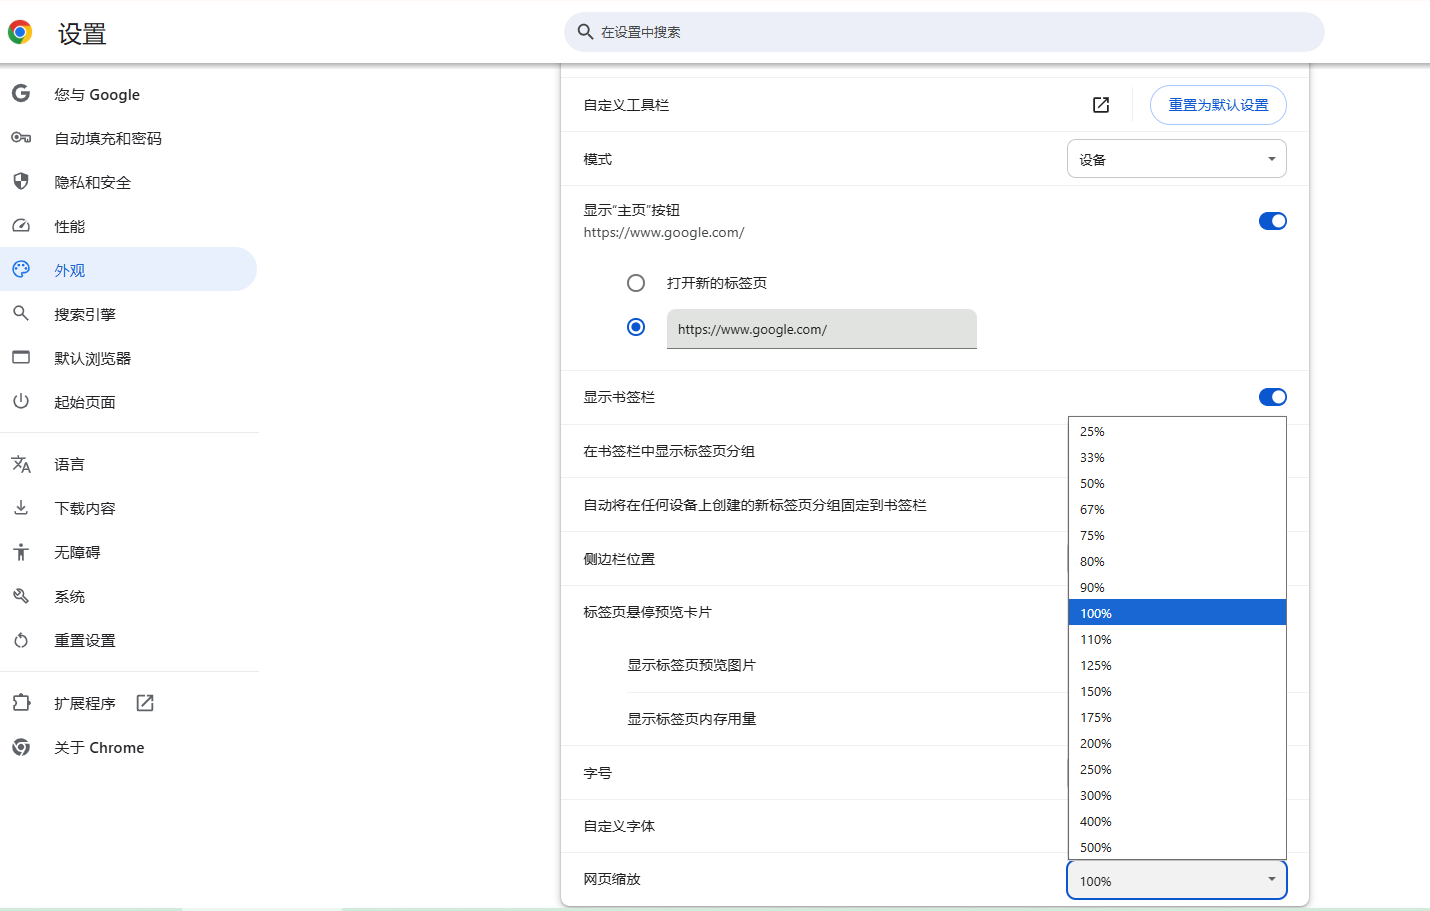
Task: Open 无障碍 settings section
Action: tap(128, 552)
